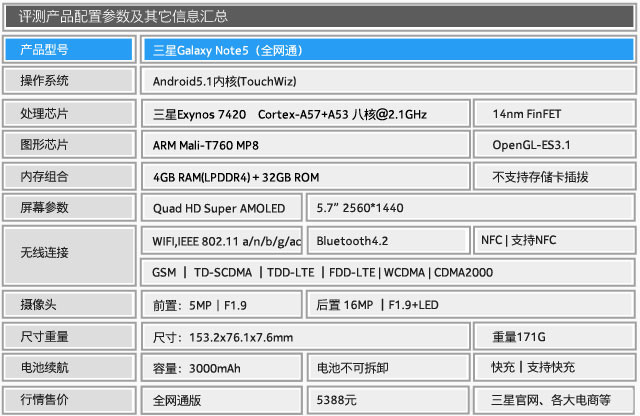This screenshot has height=416, width=640.
Task: Click the 4GB RAM(LPDDR4)+32GB ROM cell
Action: [304, 177]
